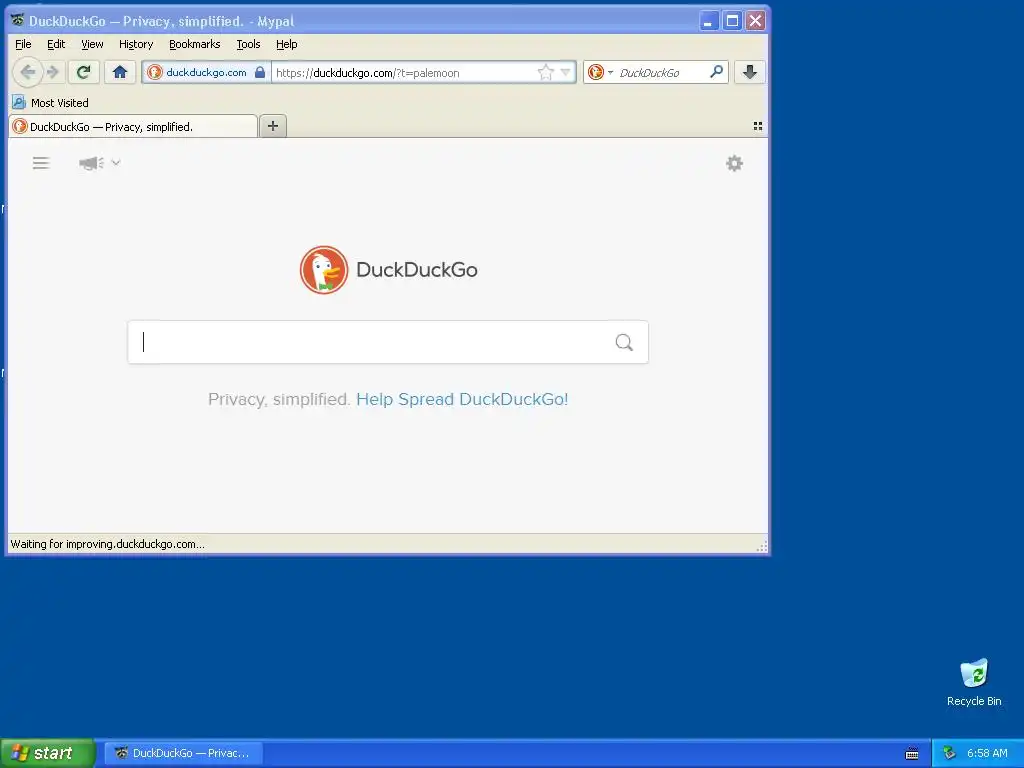
Task: Open the History menu
Action: (x=136, y=44)
